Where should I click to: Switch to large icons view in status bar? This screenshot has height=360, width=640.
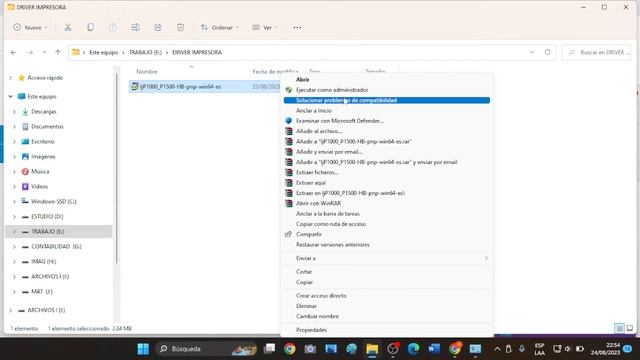pyautogui.click(x=630, y=328)
